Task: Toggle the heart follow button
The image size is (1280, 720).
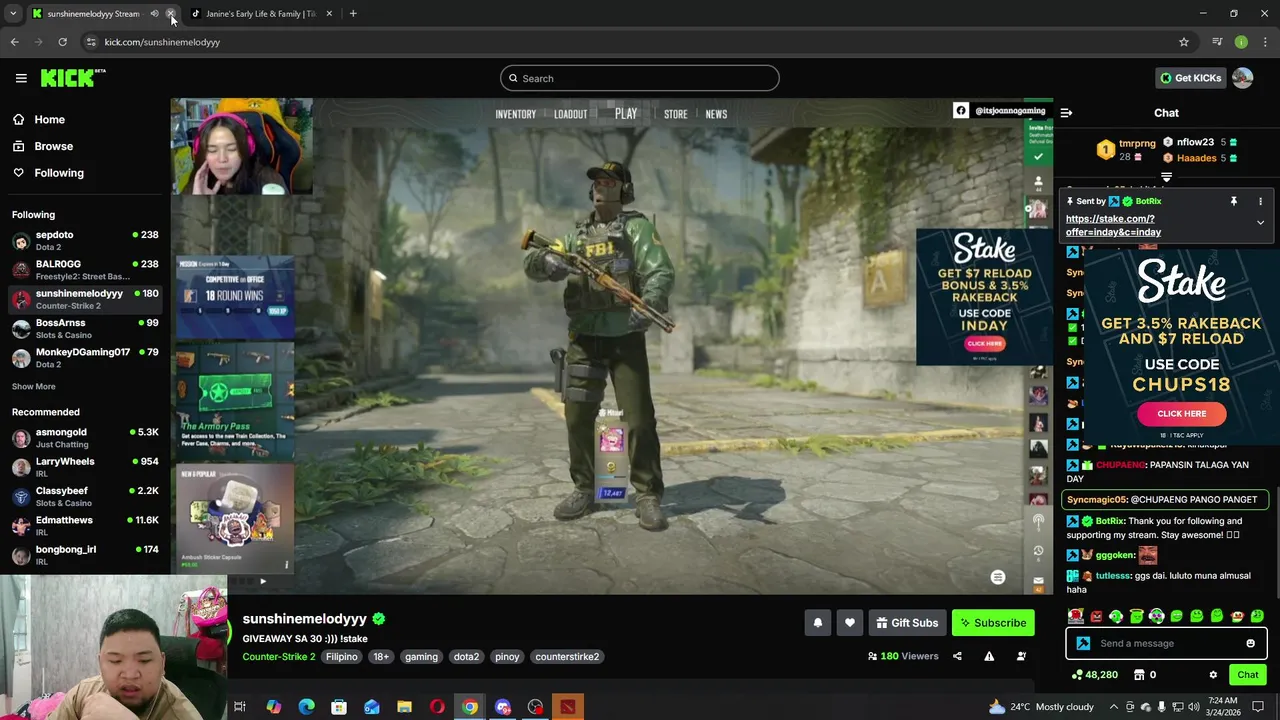Action: pos(850,623)
